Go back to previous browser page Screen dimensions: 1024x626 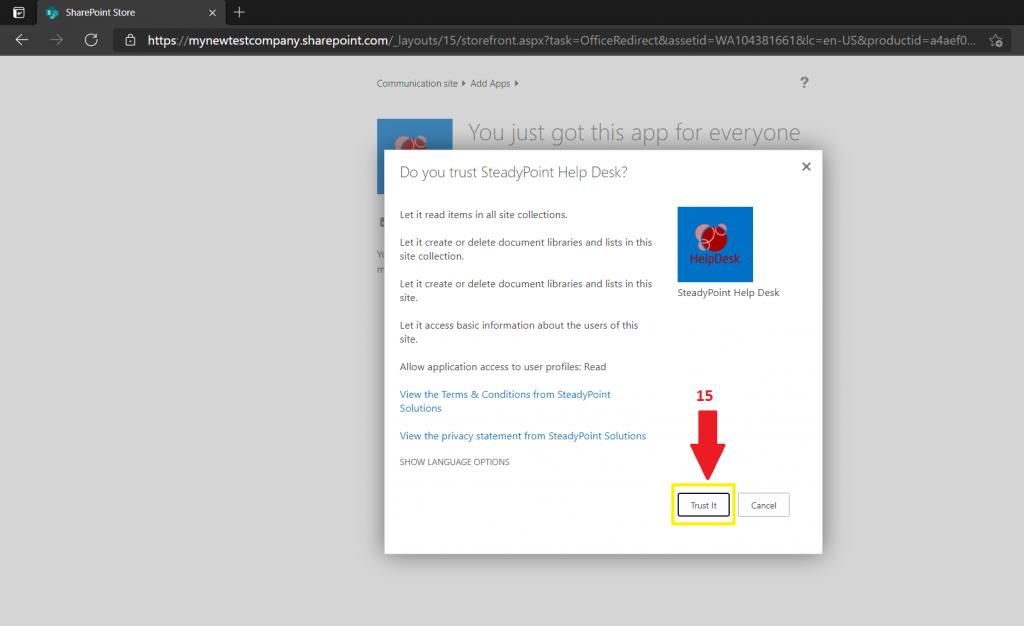22,40
